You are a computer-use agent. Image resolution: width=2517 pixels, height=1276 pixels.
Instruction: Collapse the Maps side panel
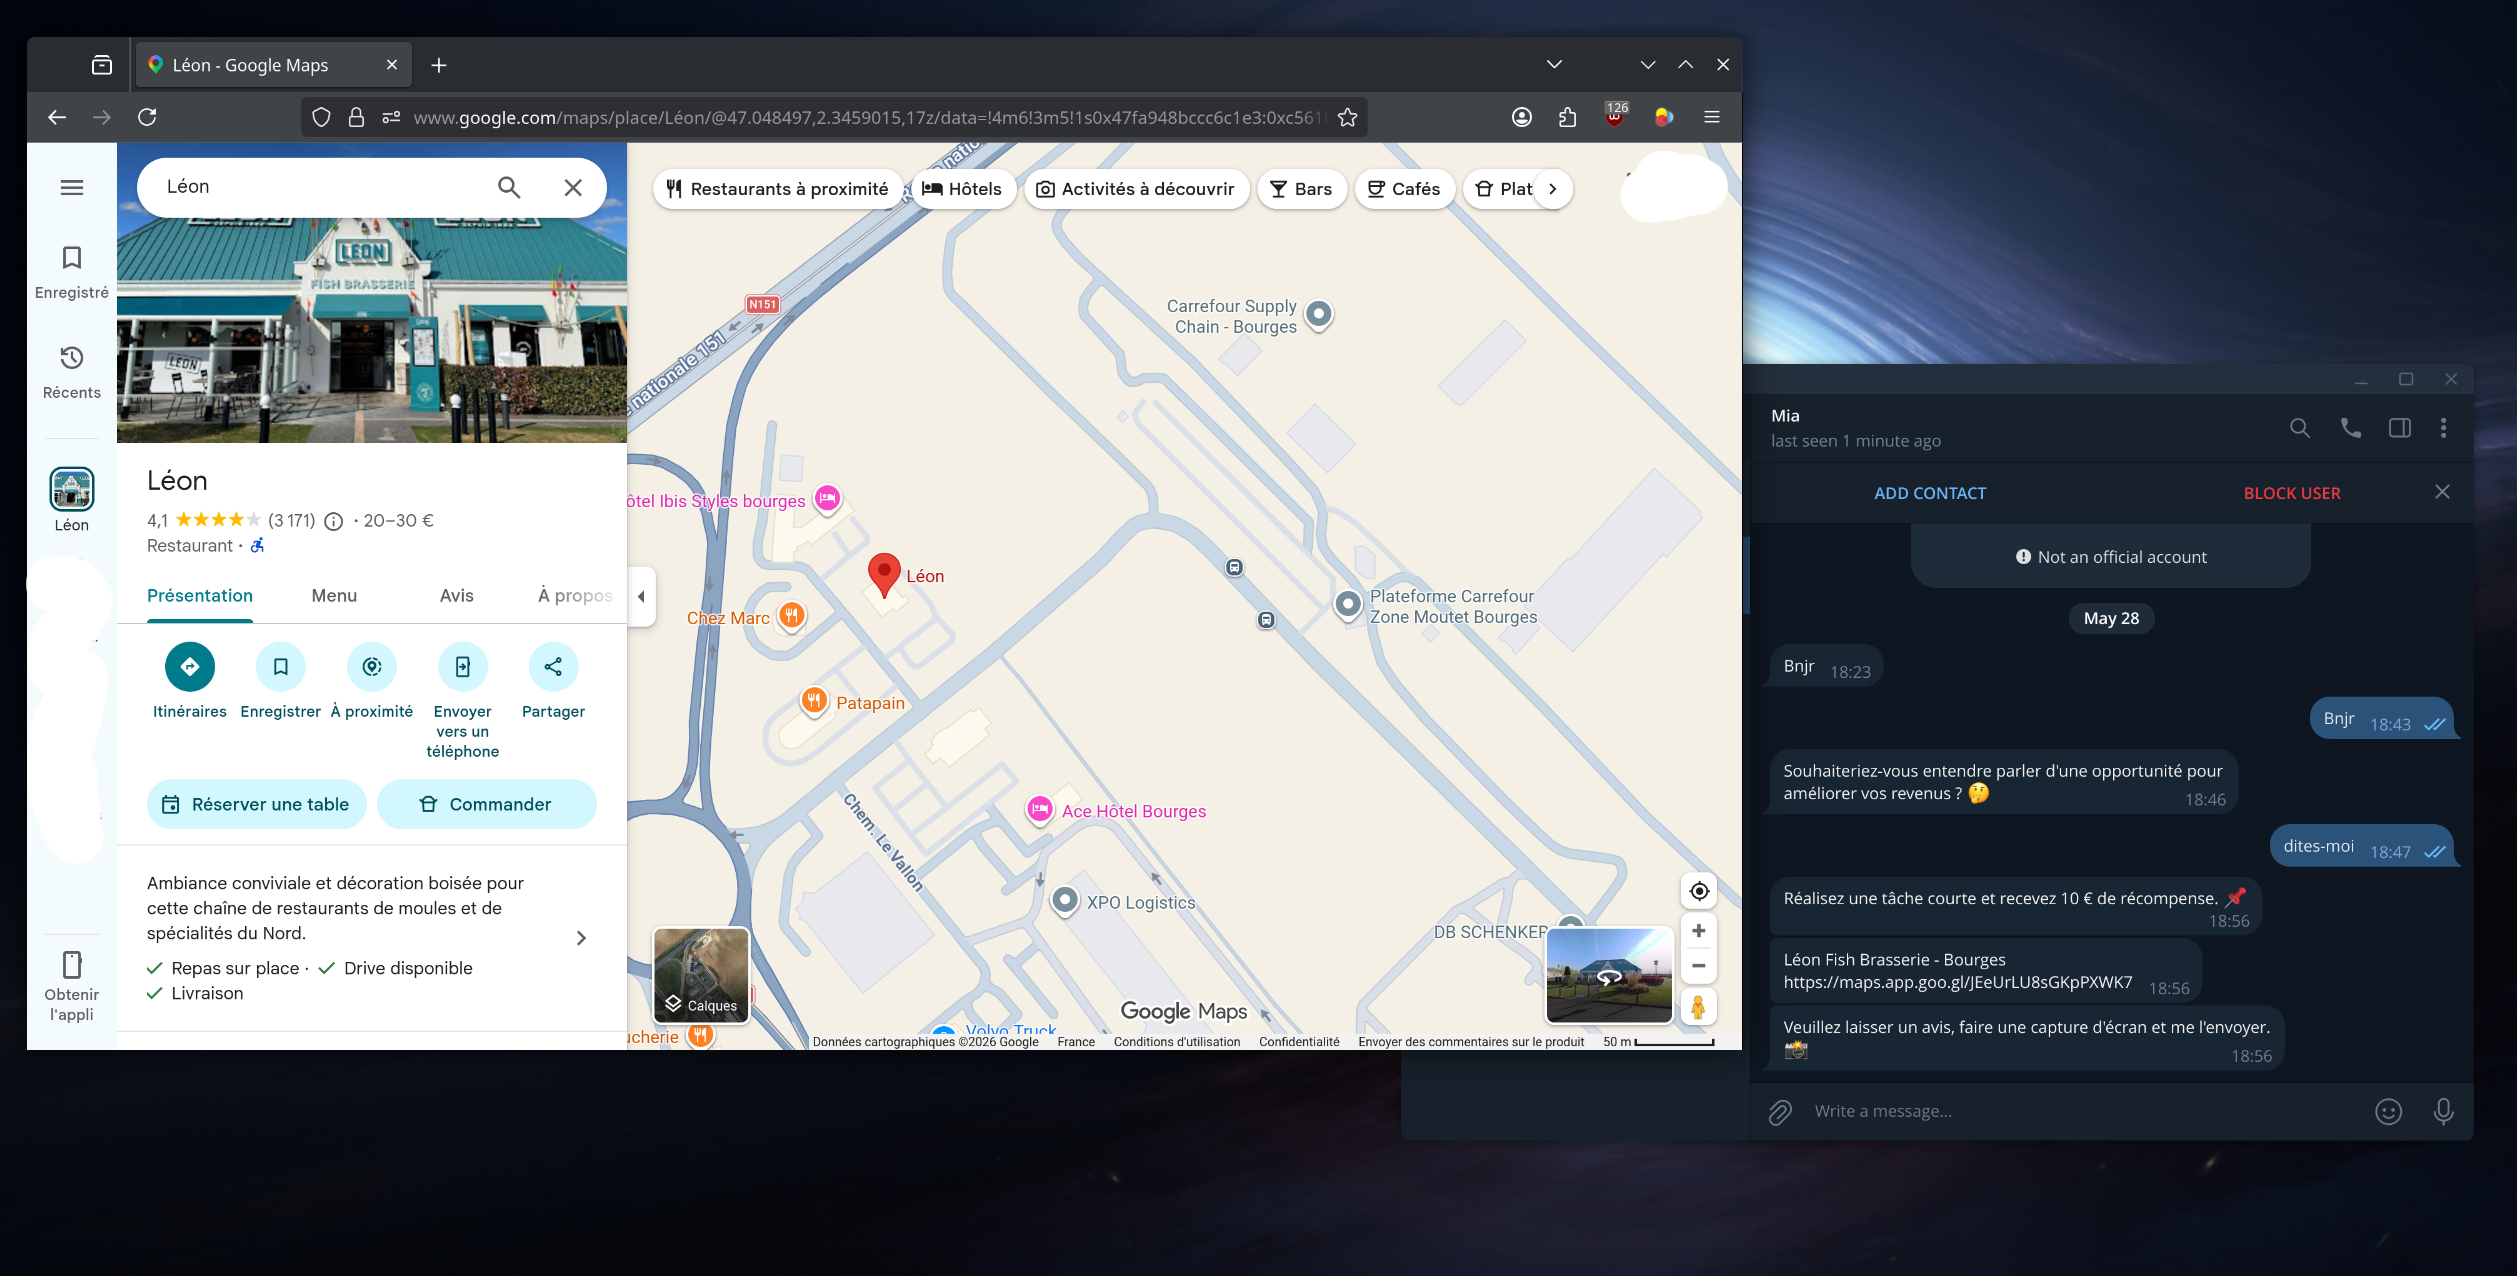[641, 597]
